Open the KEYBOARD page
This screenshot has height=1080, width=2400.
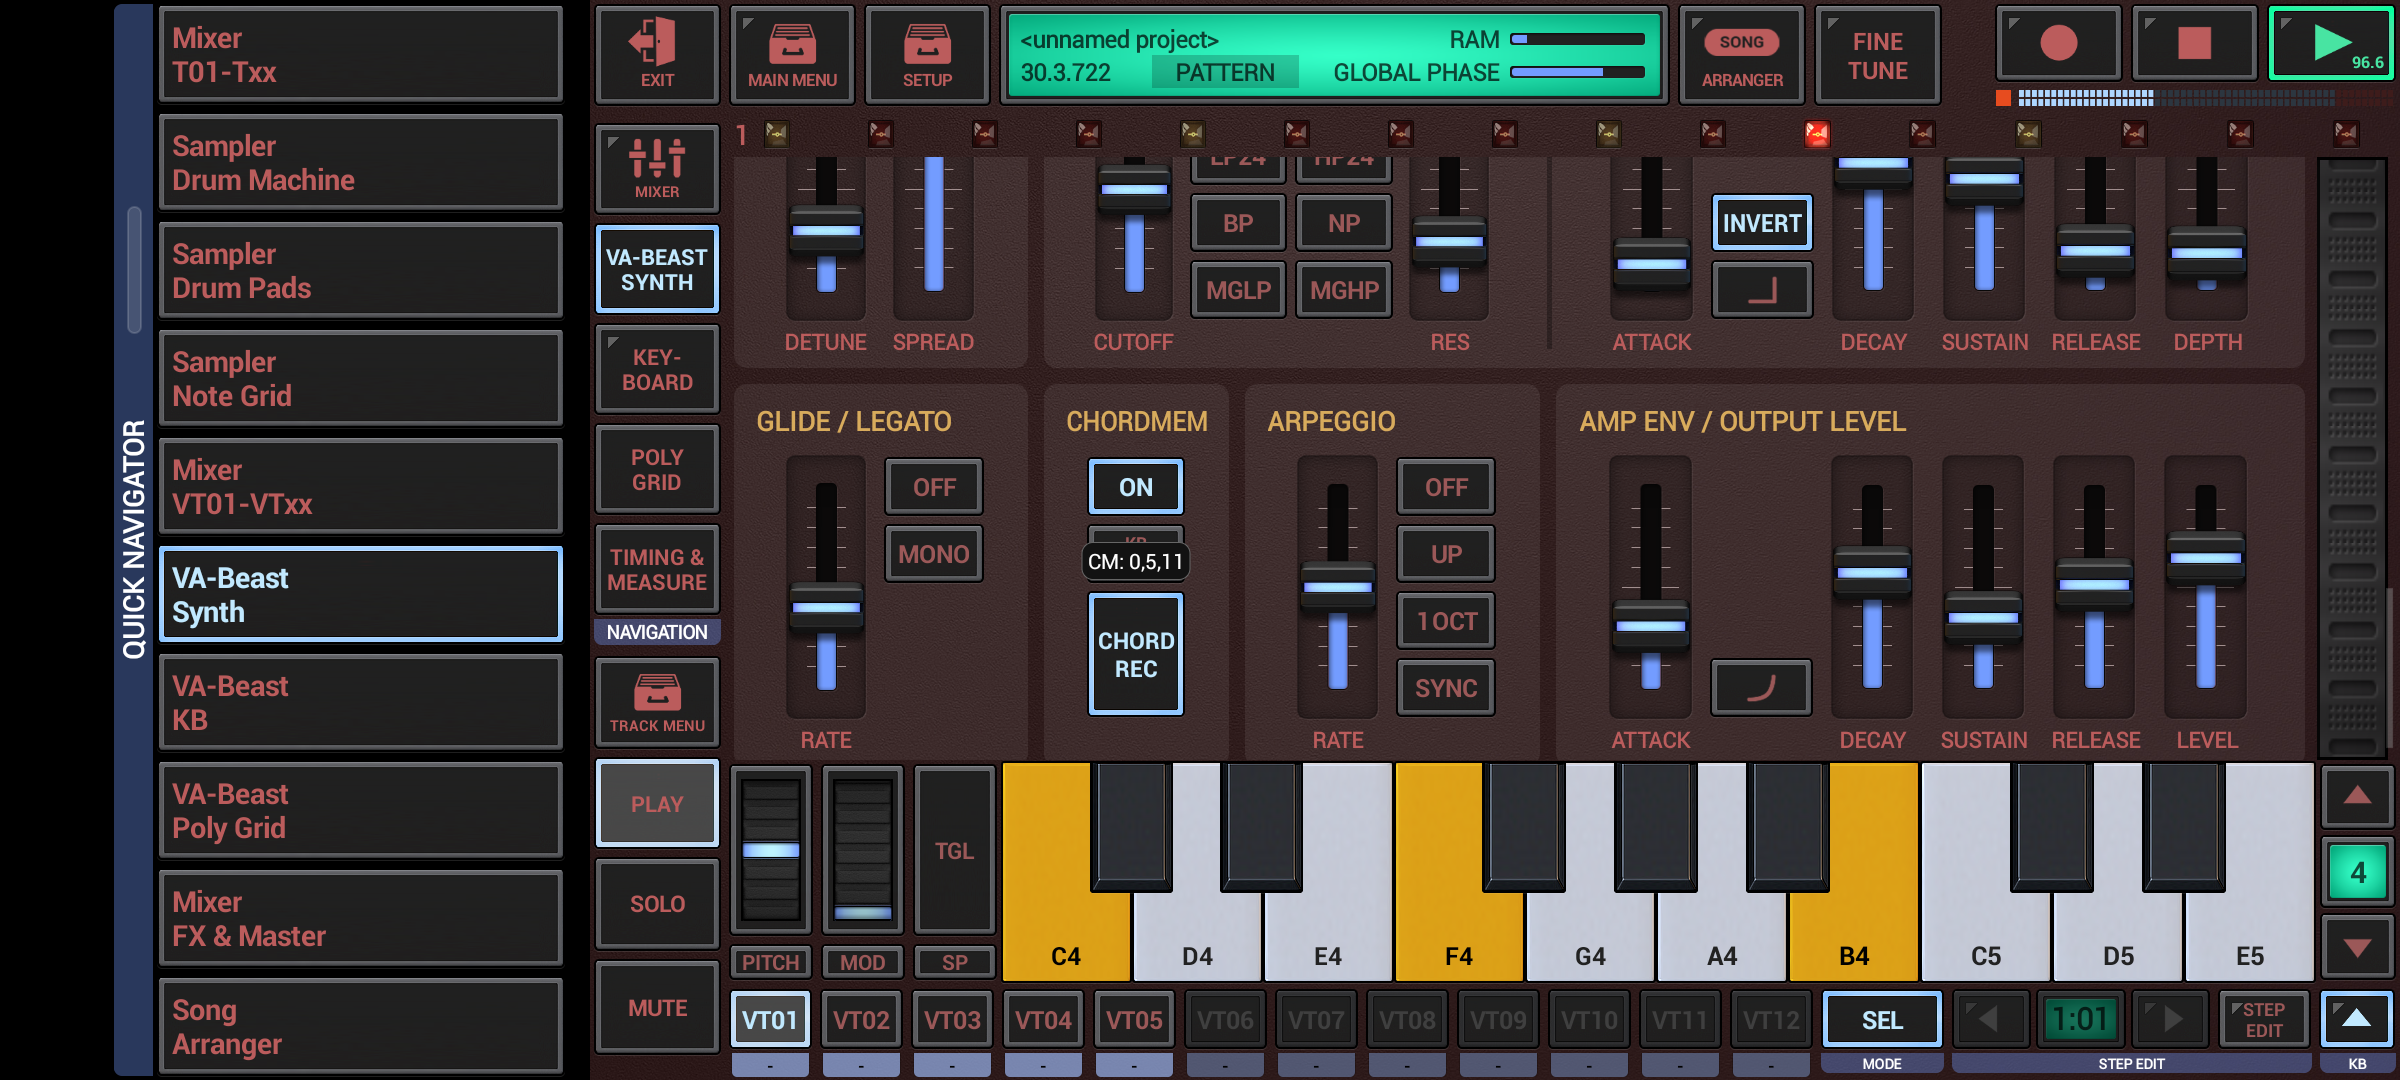(x=657, y=369)
